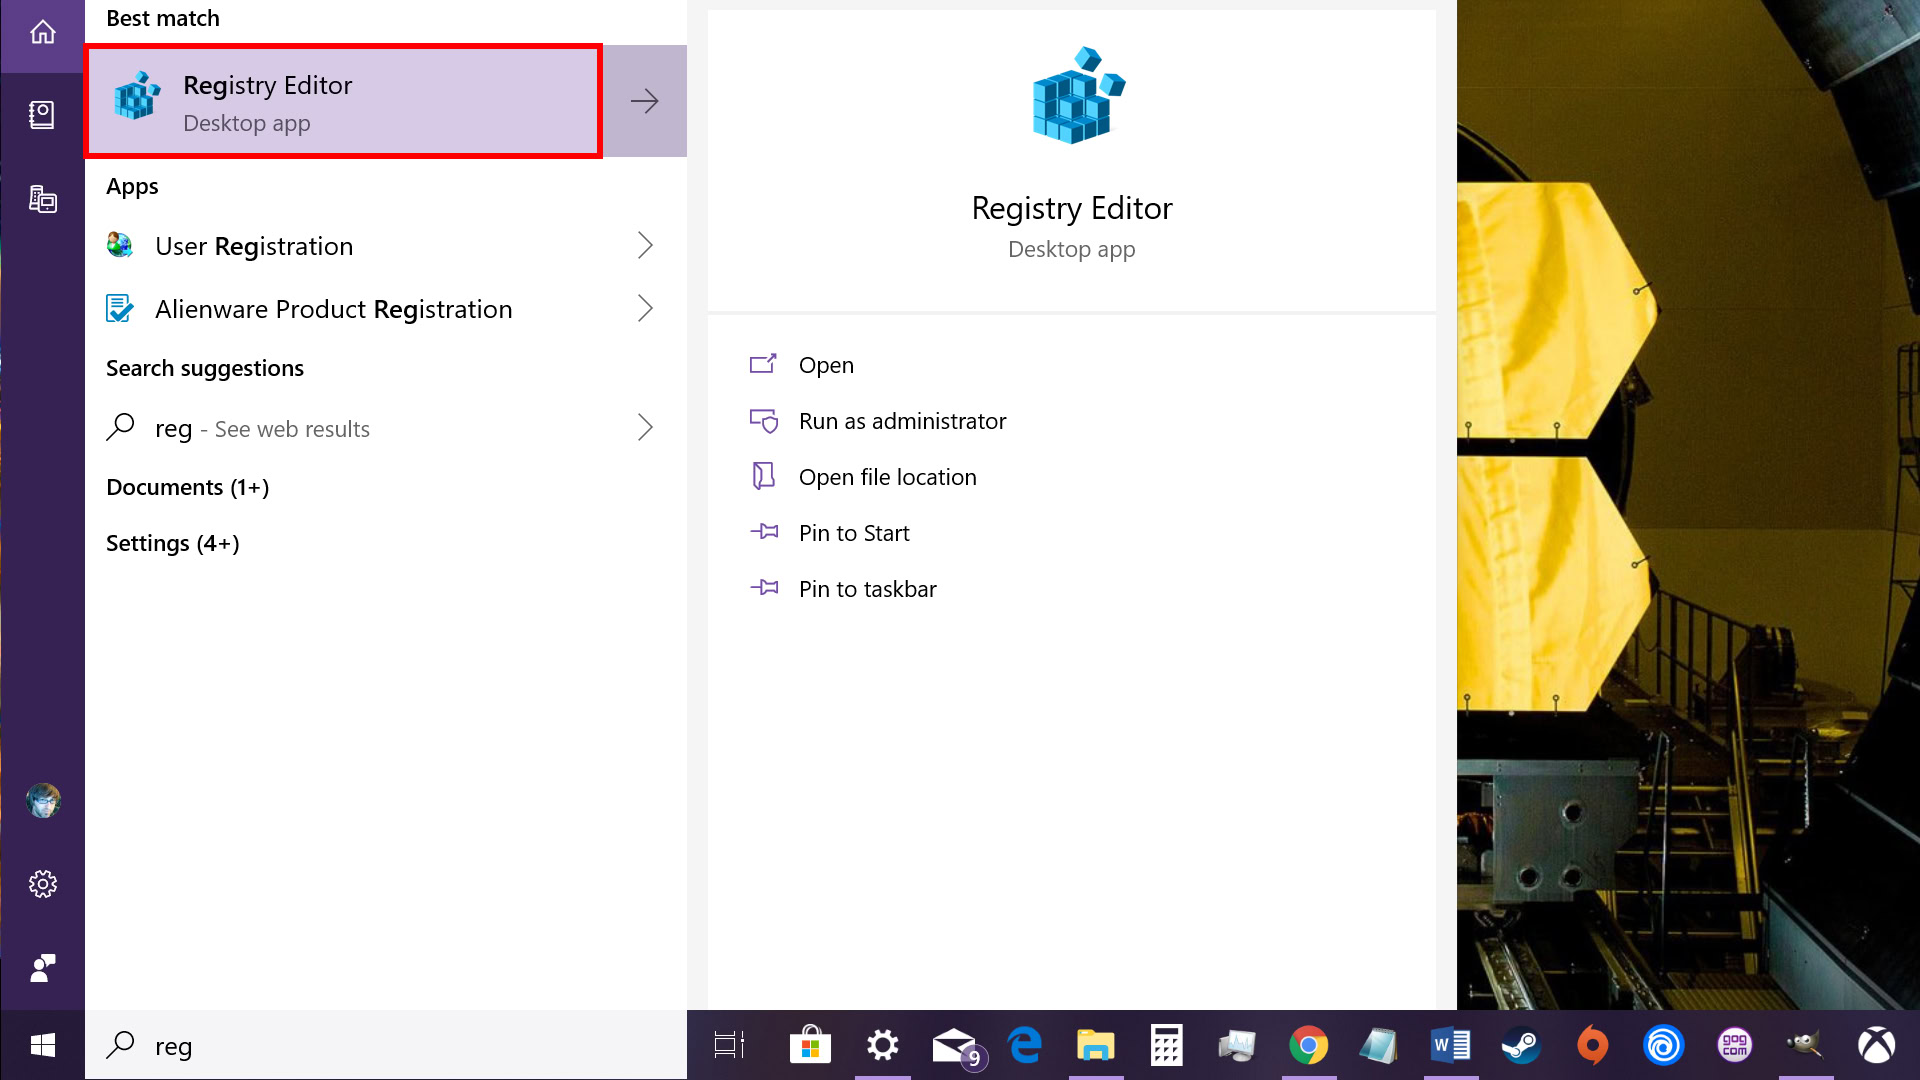Click the Registry Editor desktop app icon

tap(136, 98)
